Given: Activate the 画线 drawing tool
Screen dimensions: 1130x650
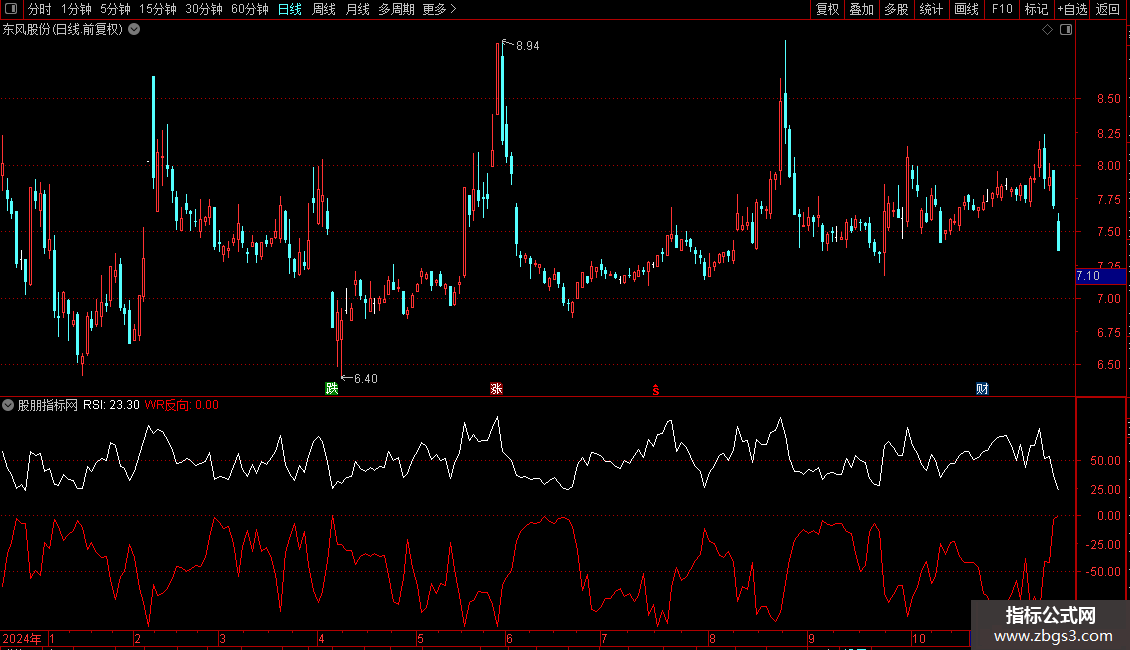Looking at the screenshot, I should click(x=966, y=9).
